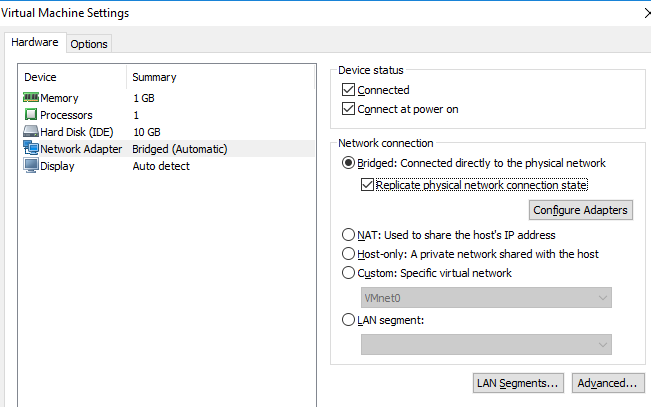Click the Display device icon
The width and height of the screenshot is (651, 407).
30,166
